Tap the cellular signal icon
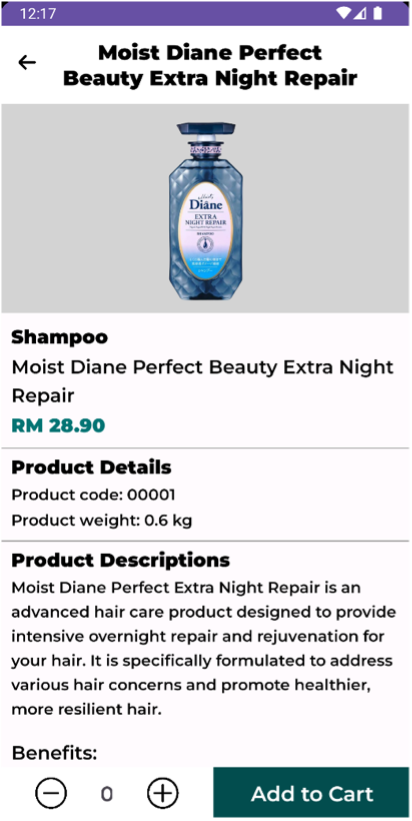This screenshot has width=412, height=821. [x=360, y=13]
